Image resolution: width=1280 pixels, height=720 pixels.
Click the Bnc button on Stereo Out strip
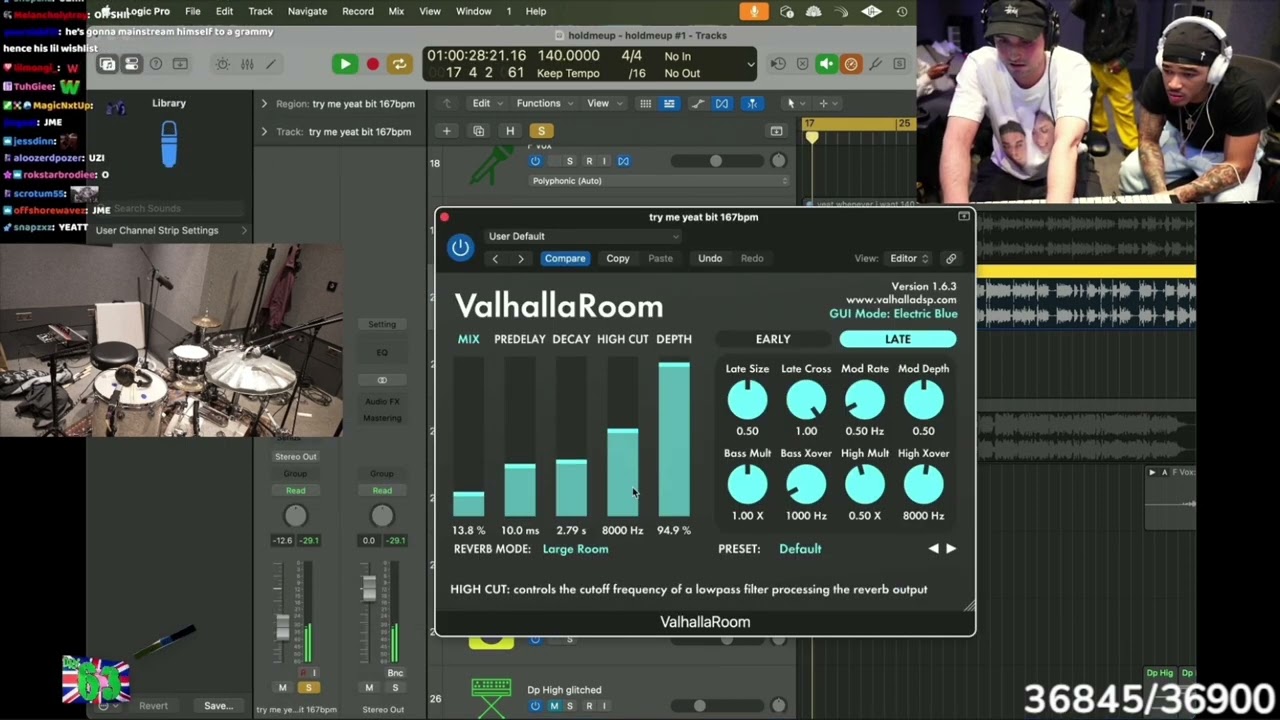395,673
